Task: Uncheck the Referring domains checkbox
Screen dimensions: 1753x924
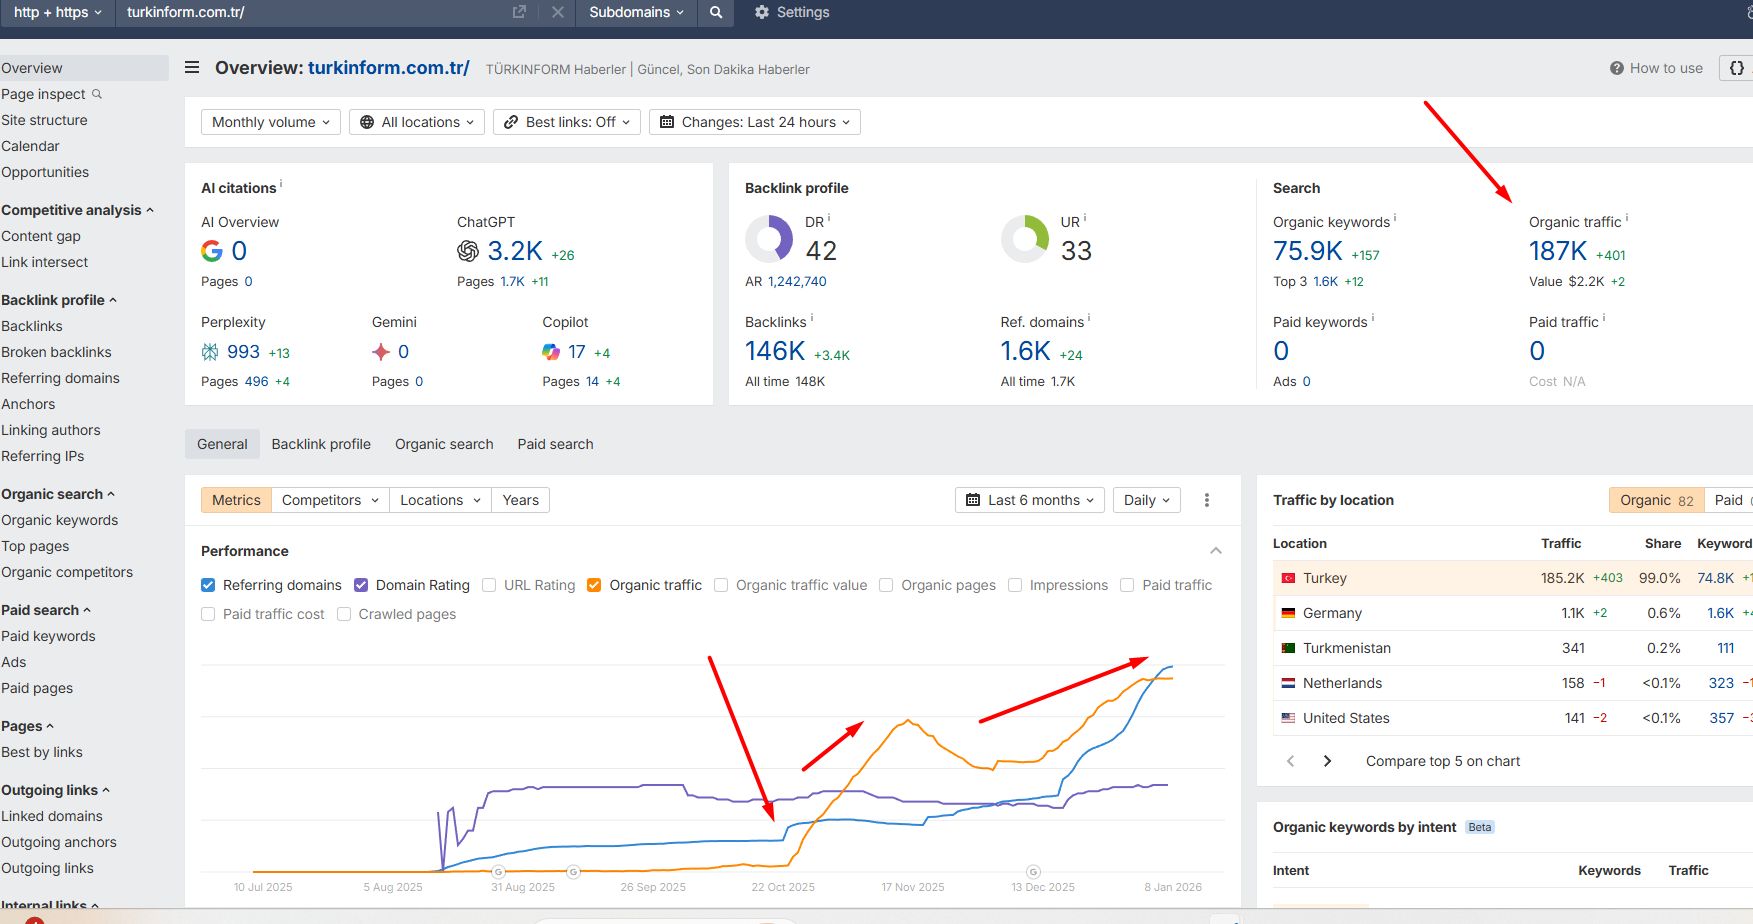Action: (x=208, y=585)
